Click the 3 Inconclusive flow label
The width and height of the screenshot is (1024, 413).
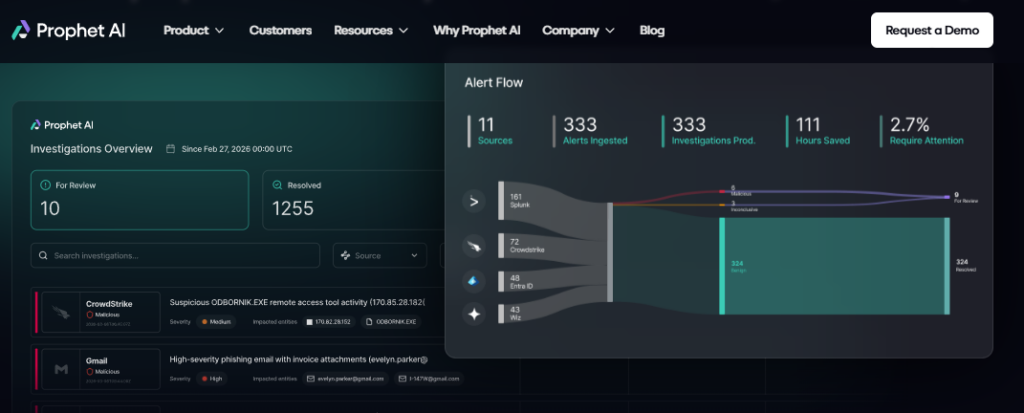[743, 206]
